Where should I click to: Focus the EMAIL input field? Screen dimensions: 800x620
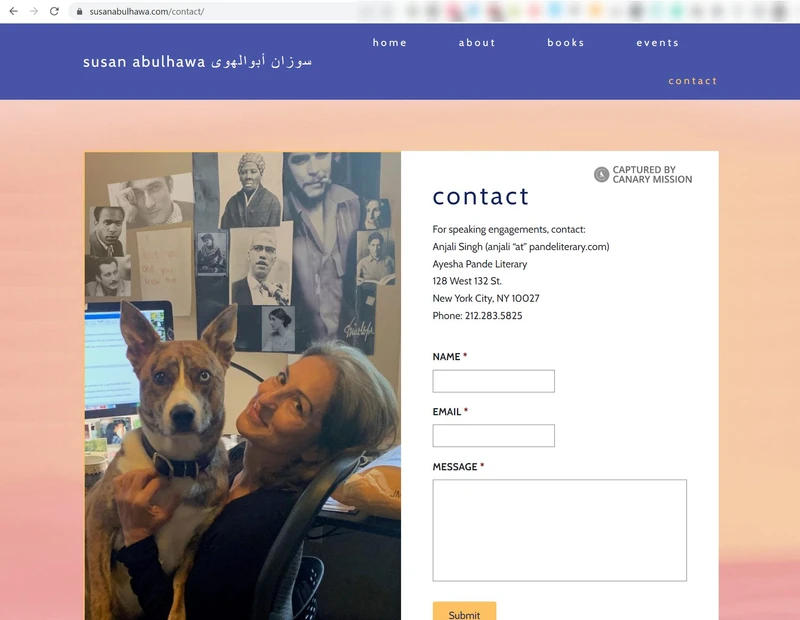point(493,436)
